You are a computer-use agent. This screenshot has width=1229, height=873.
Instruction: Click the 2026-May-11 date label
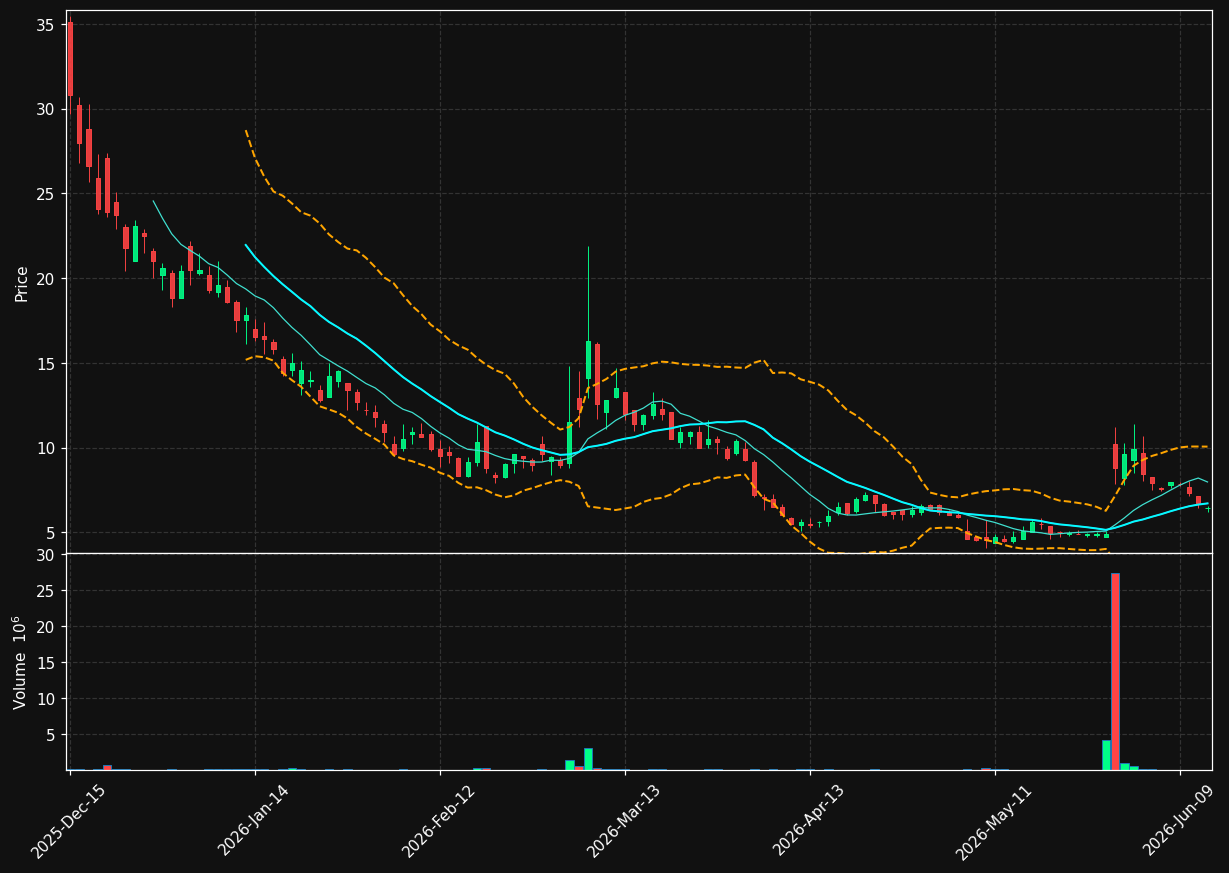[993, 821]
